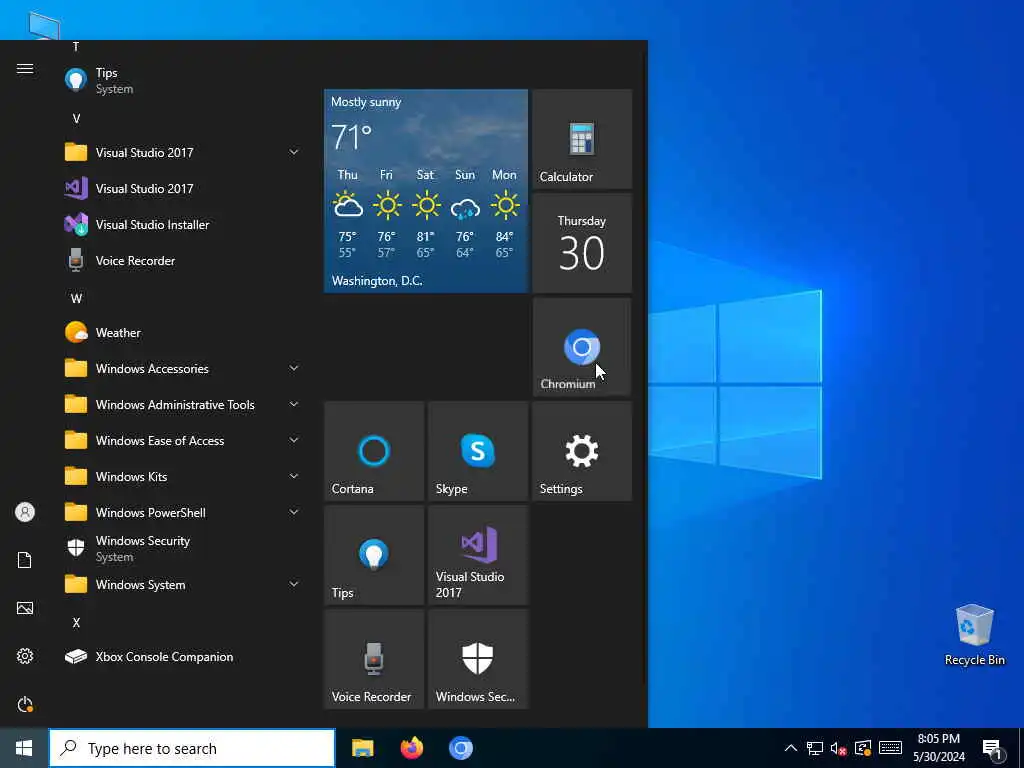Launch Visual Studio 2017 app in list
Image resolution: width=1024 pixels, height=768 pixels.
[183, 189]
